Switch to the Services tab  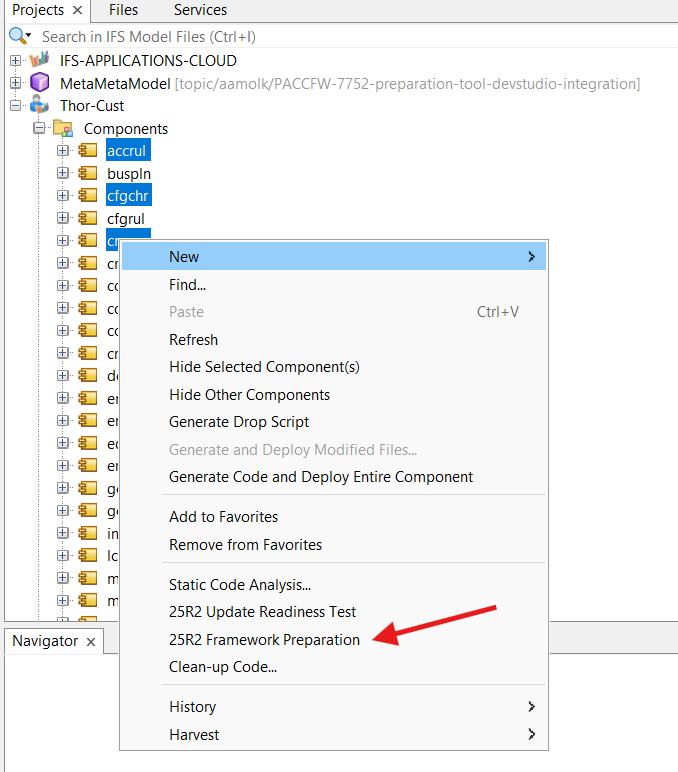pyautogui.click(x=200, y=10)
